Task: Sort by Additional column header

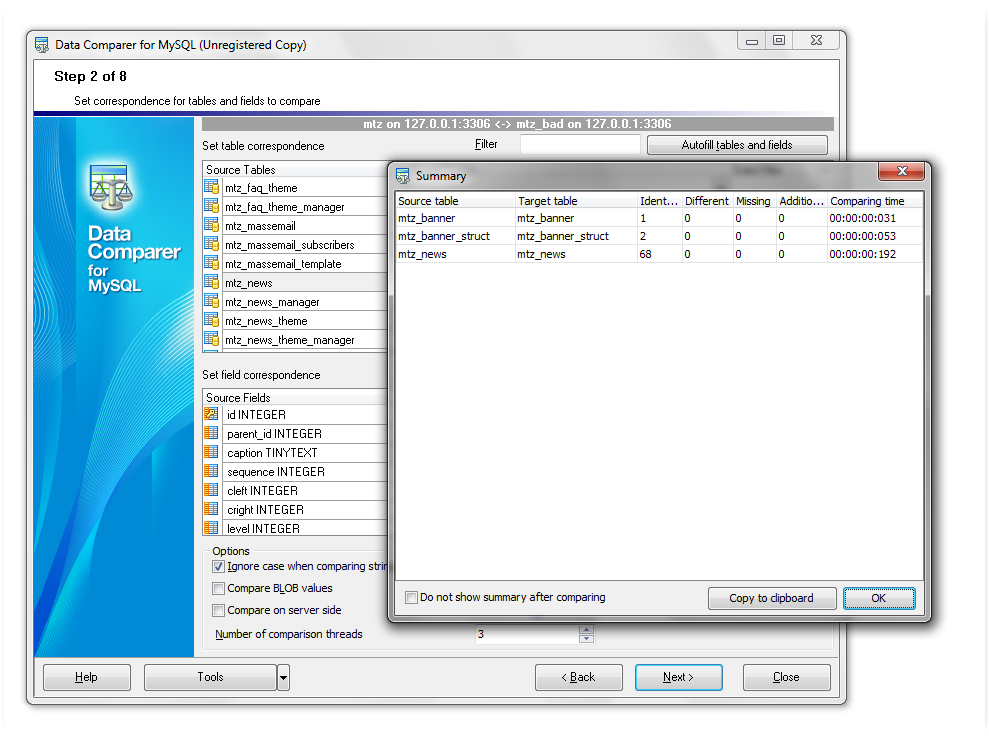Action: click(x=801, y=201)
